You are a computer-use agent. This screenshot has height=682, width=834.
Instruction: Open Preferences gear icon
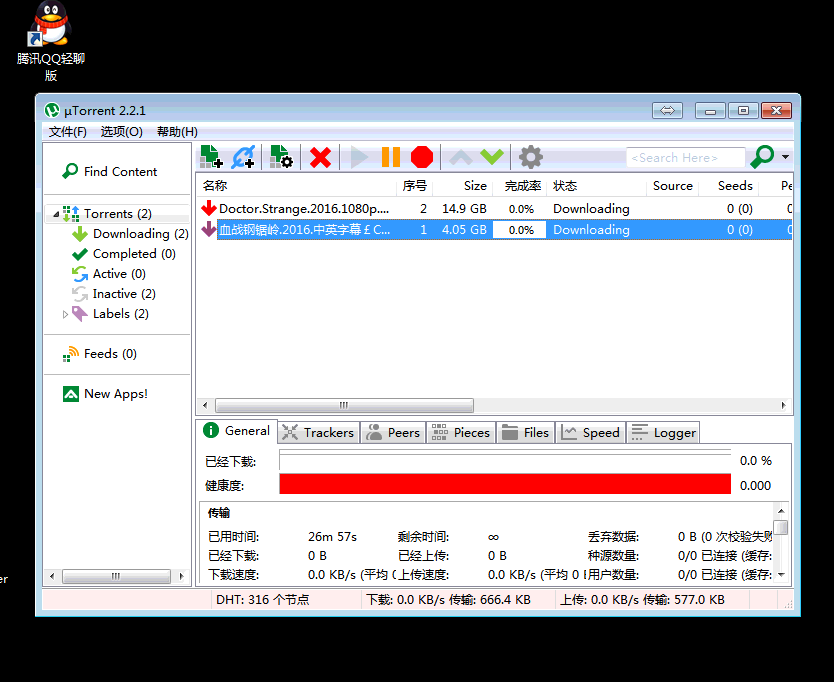tap(531, 157)
